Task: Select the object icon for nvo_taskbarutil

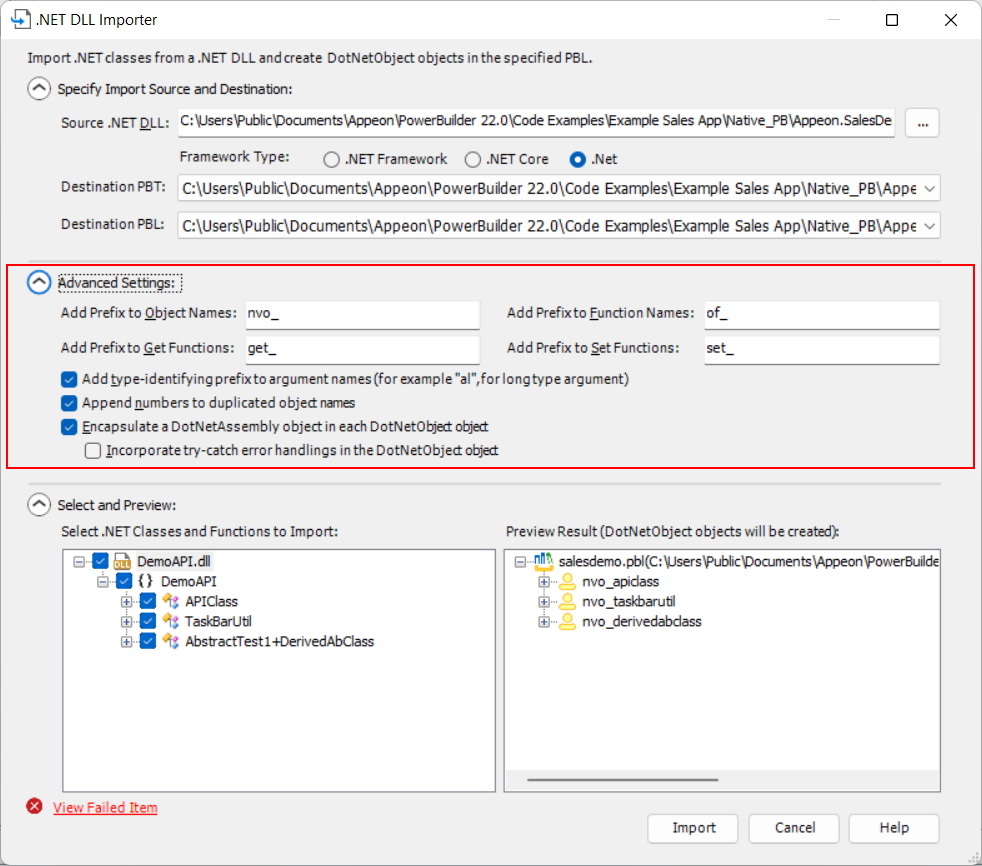Action: tap(566, 601)
